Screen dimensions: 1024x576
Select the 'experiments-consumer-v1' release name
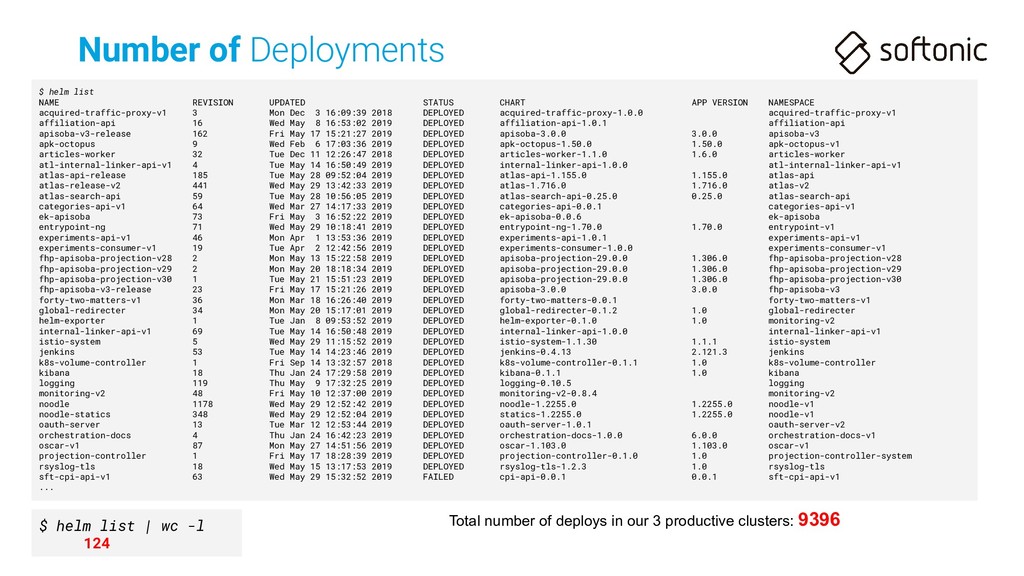click(x=97, y=248)
